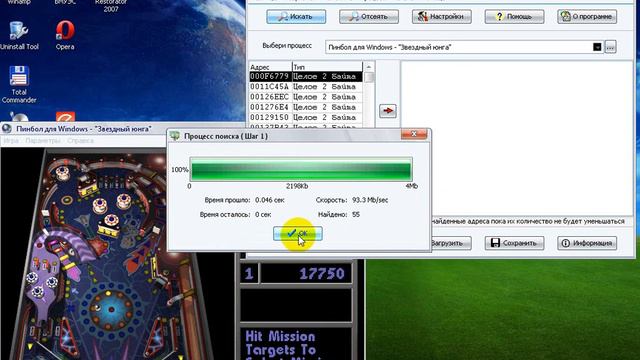Click the Искать search button
This screenshot has height=360, width=640.
(x=296, y=17)
